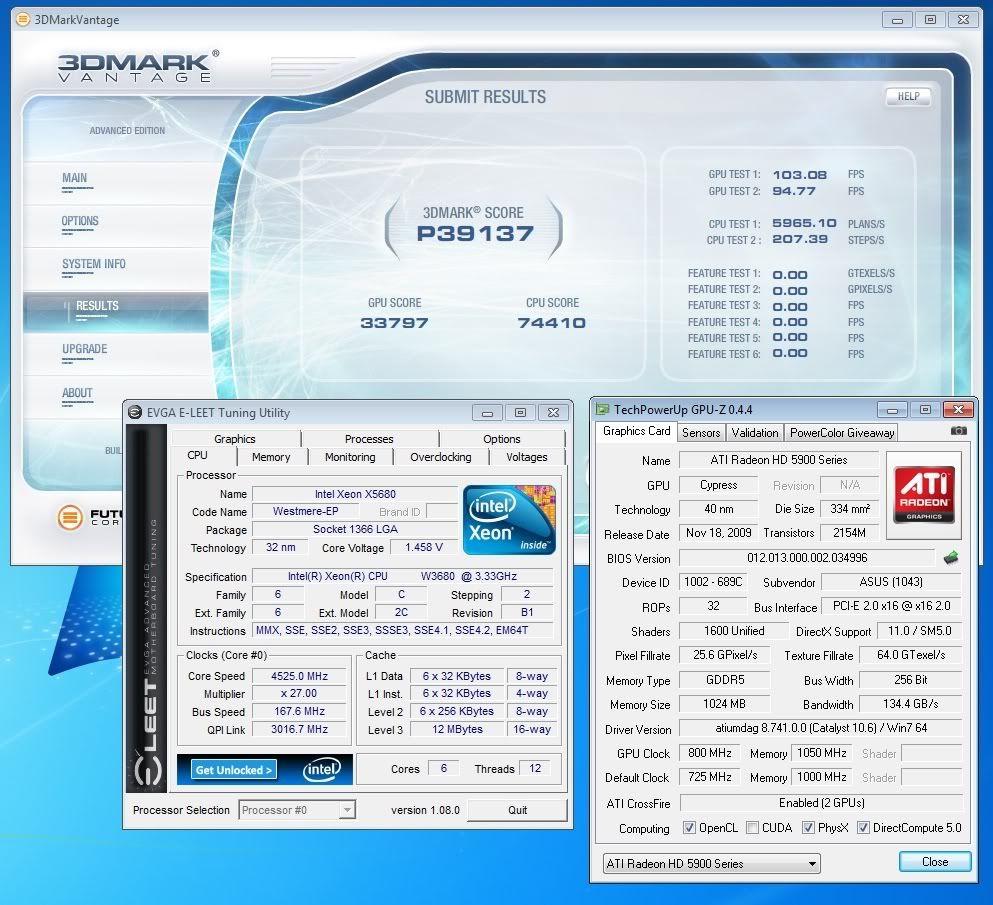Click the E-LEET vertical sidebar logo
Viewport: 993px width, 905px height.
click(147, 609)
